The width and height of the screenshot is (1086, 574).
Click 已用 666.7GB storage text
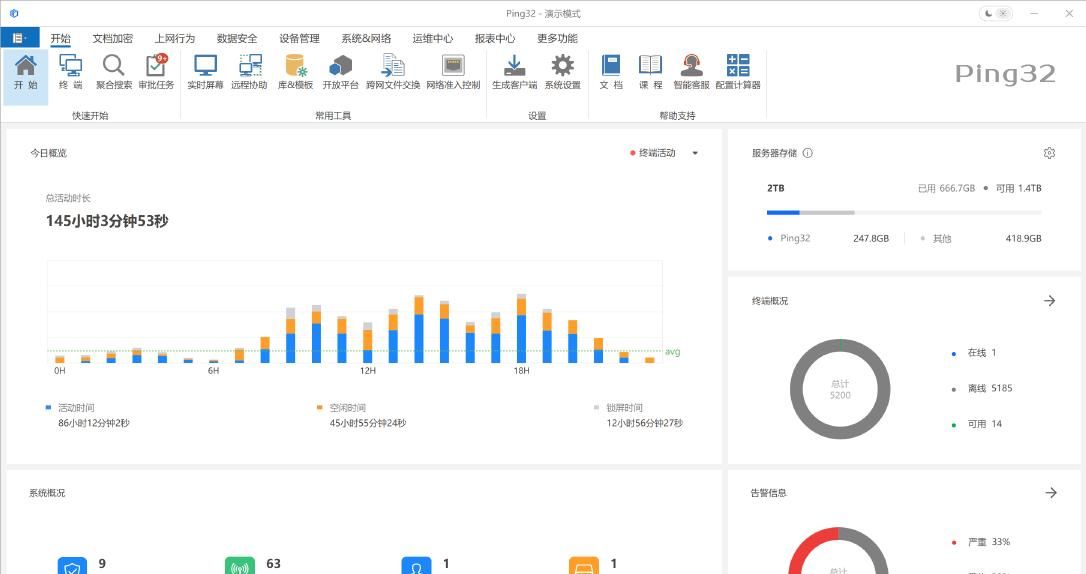coord(946,188)
